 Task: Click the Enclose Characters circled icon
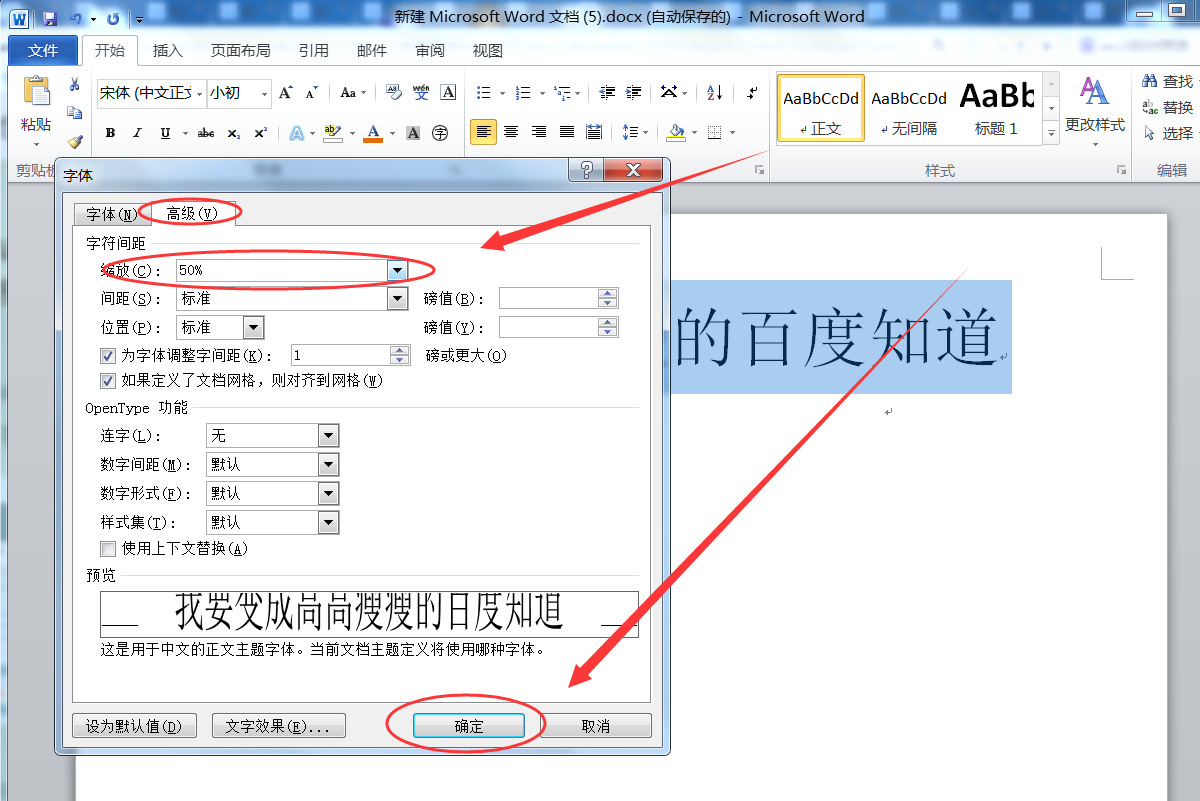(x=440, y=133)
